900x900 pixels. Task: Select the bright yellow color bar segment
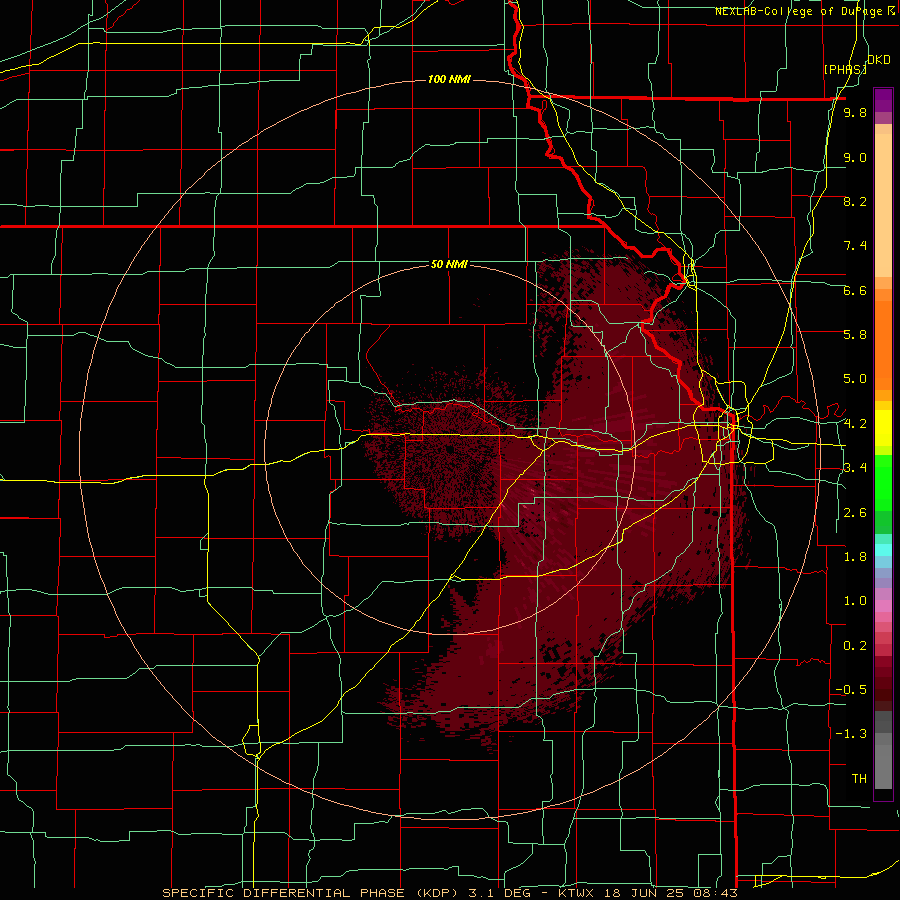[x=883, y=428]
